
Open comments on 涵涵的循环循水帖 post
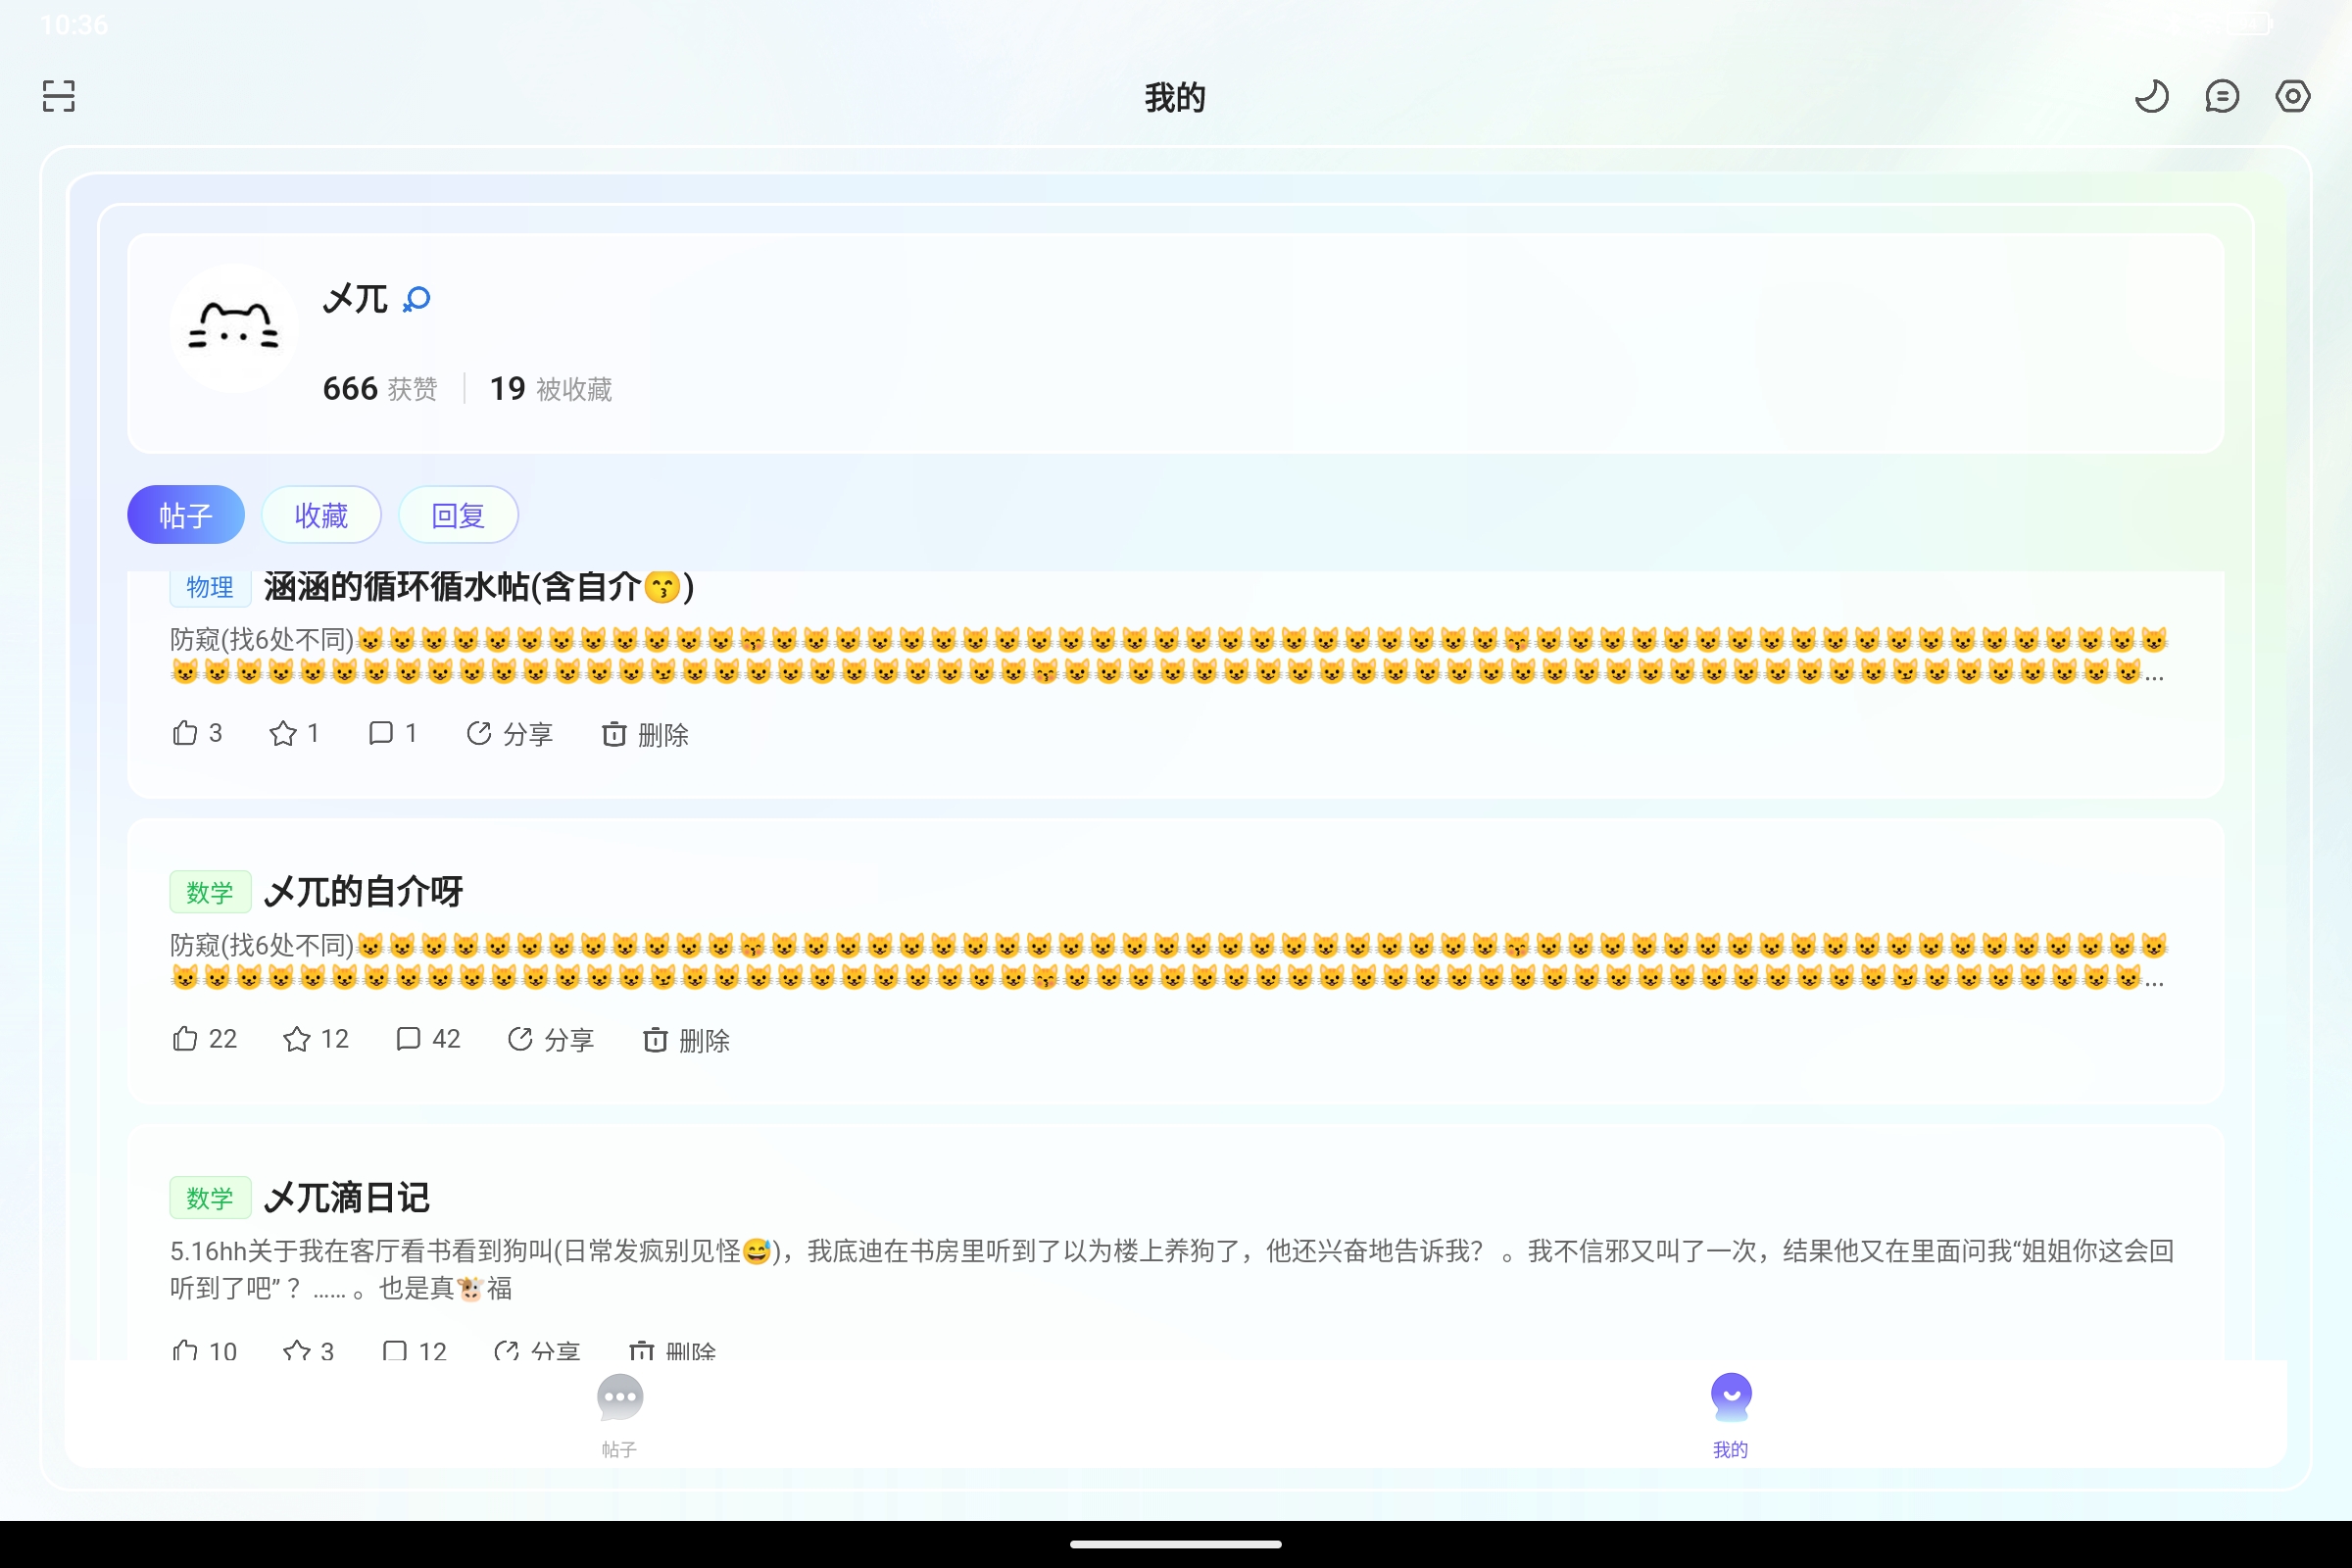coord(392,734)
